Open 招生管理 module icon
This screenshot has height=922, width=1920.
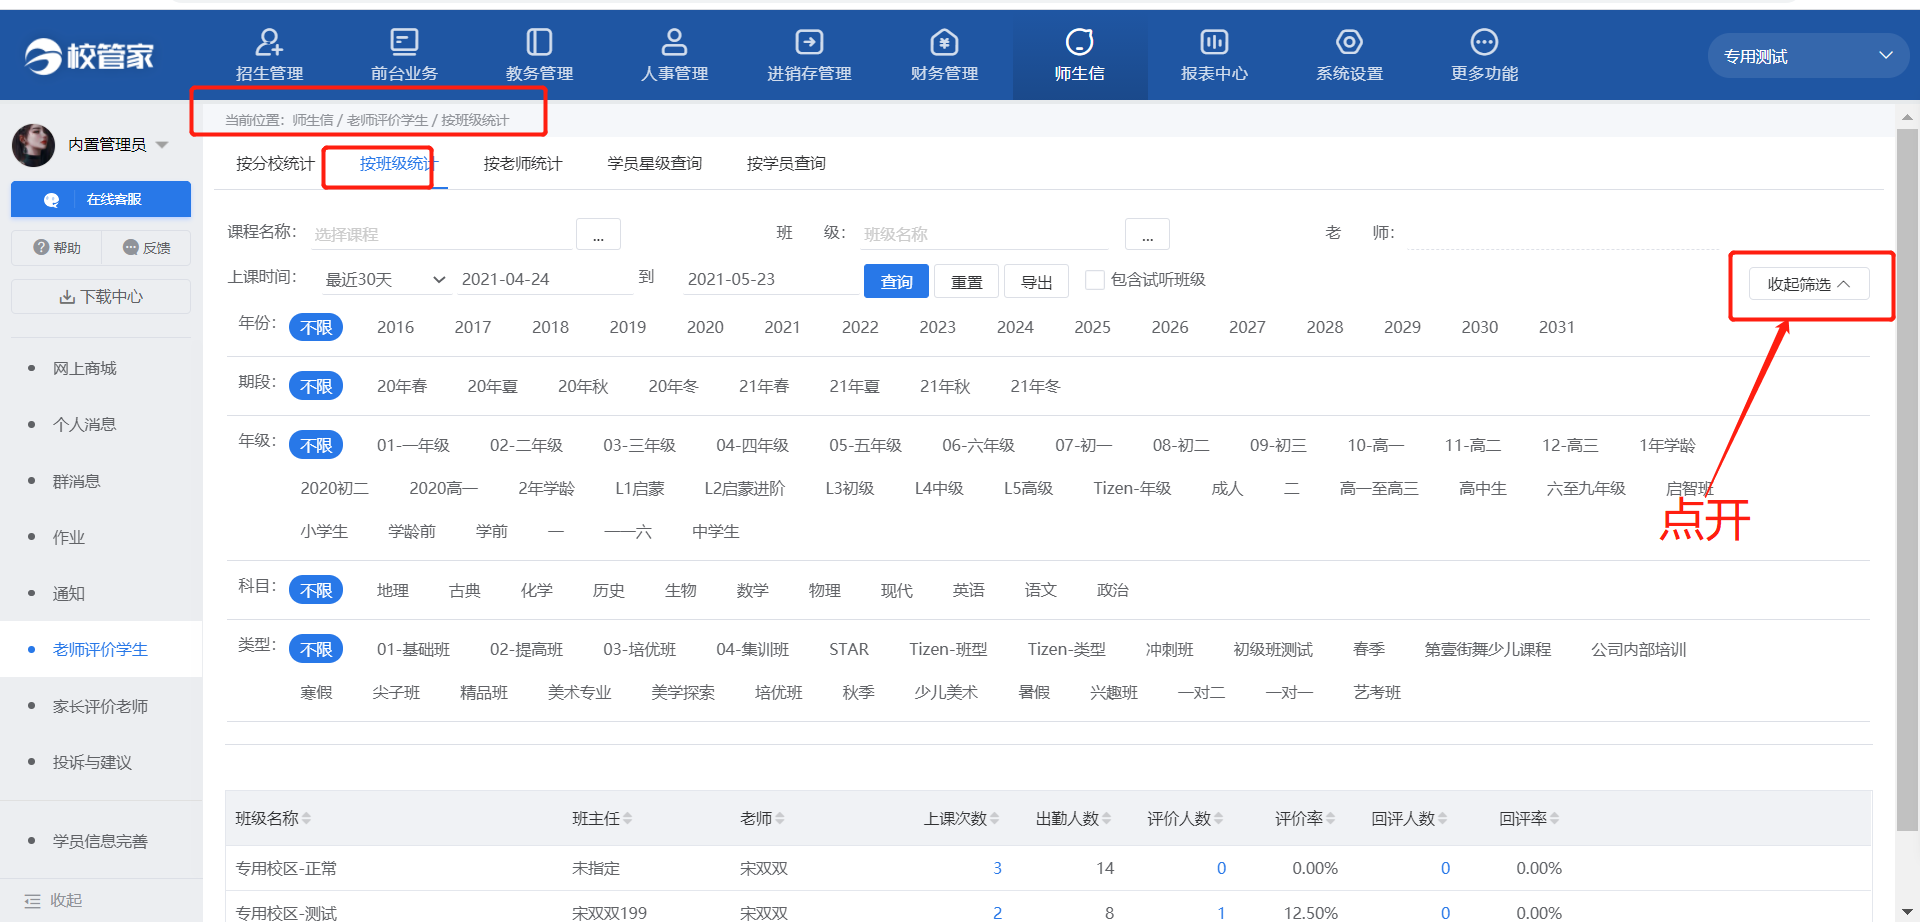point(269,42)
